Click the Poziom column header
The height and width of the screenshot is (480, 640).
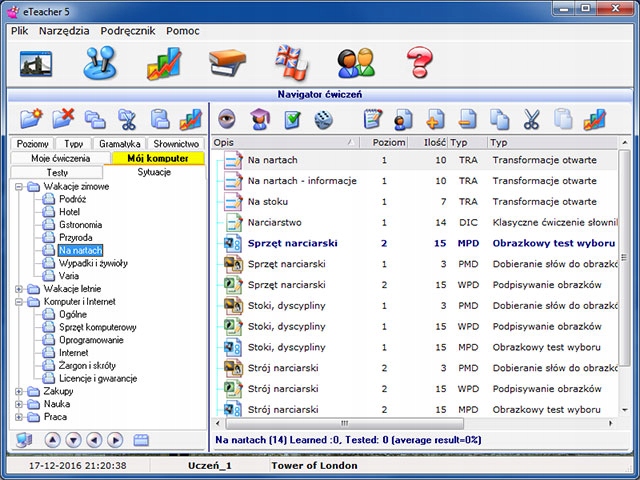click(x=389, y=143)
